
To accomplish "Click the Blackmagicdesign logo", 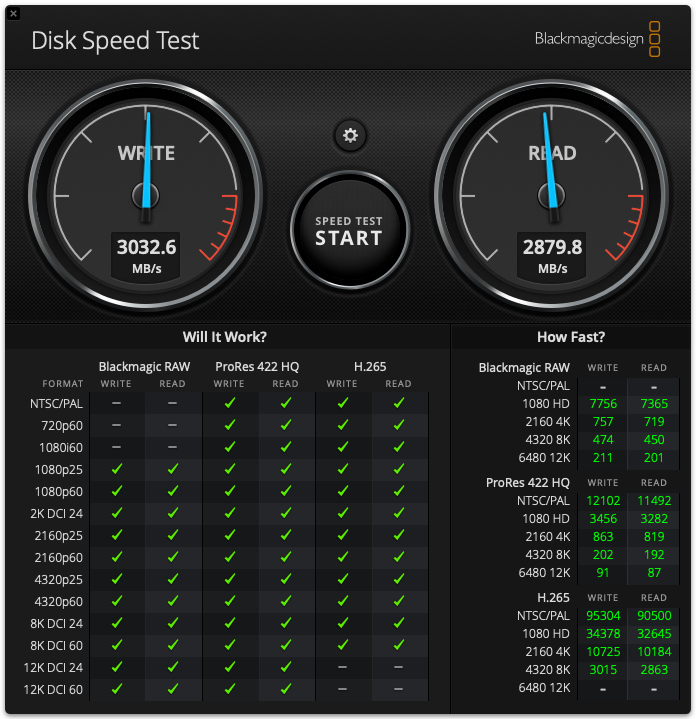I will pyautogui.click(x=597, y=39).
